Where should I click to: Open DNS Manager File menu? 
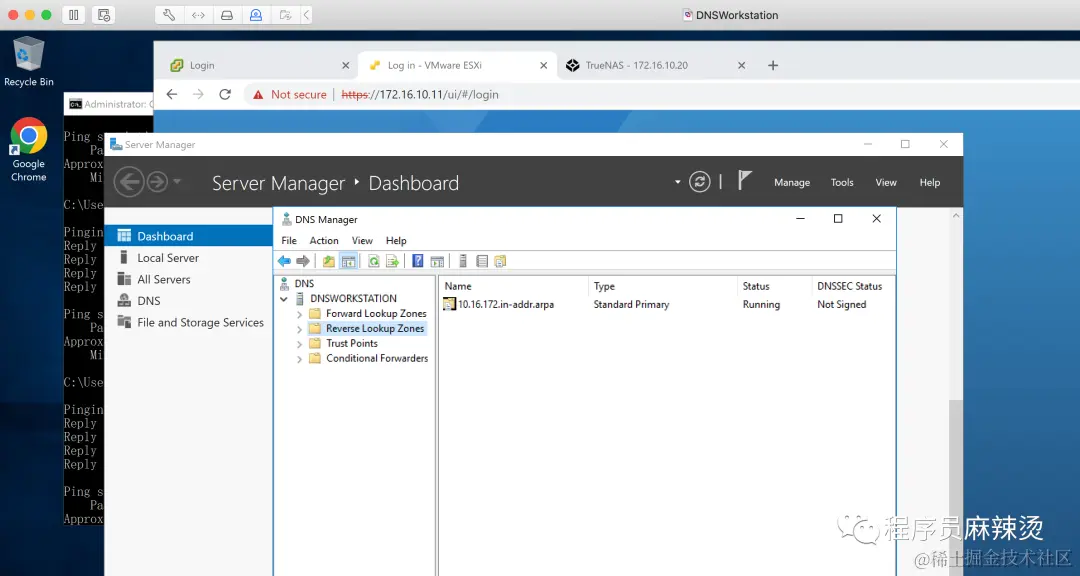click(289, 240)
